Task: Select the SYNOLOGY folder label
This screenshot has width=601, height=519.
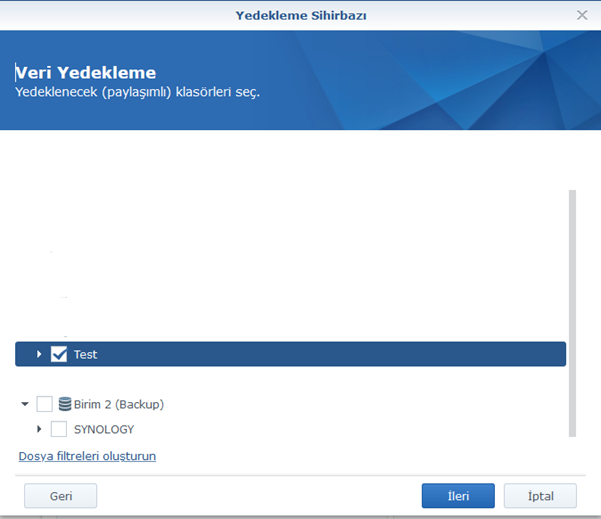Action: pos(104,429)
